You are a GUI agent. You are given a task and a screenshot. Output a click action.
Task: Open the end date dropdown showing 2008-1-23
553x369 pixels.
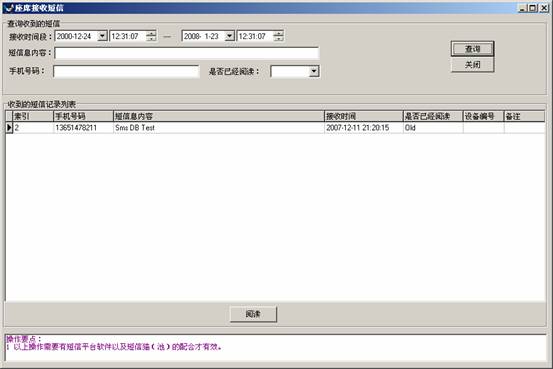[x=229, y=36]
